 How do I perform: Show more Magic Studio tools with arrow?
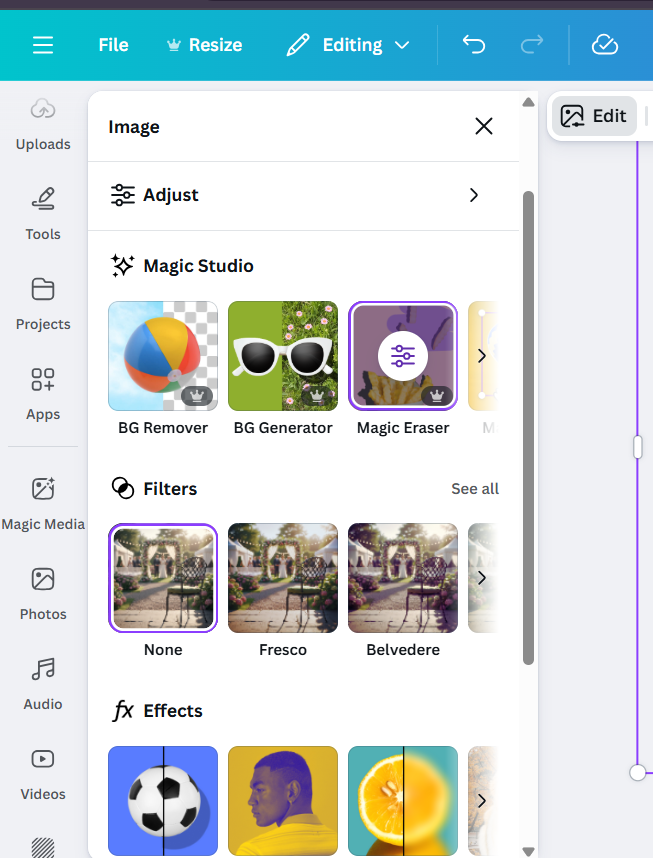click(x=481, y=356)
